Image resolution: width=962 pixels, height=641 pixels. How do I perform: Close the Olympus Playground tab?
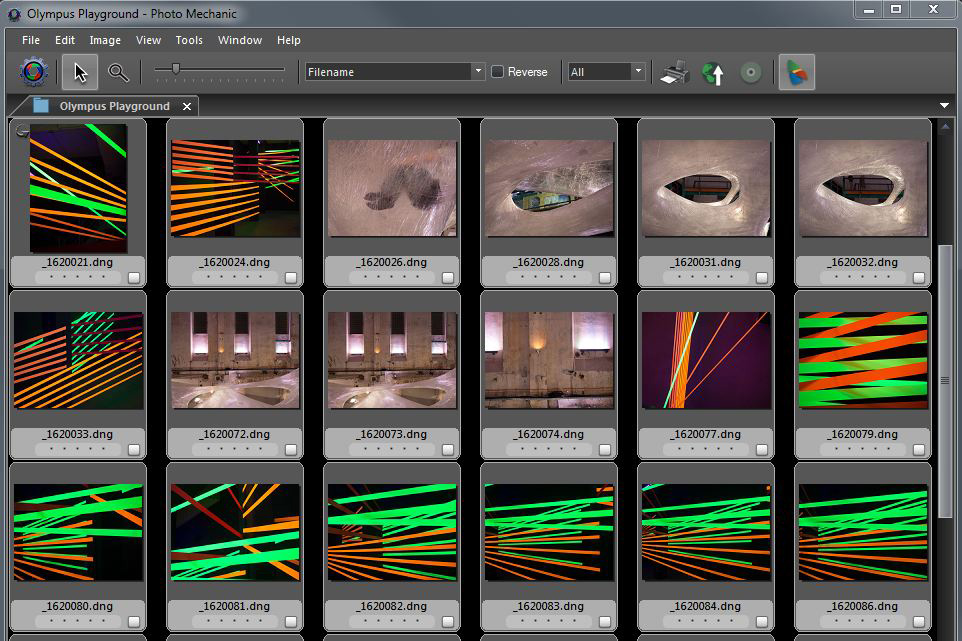tap(187, 106)
